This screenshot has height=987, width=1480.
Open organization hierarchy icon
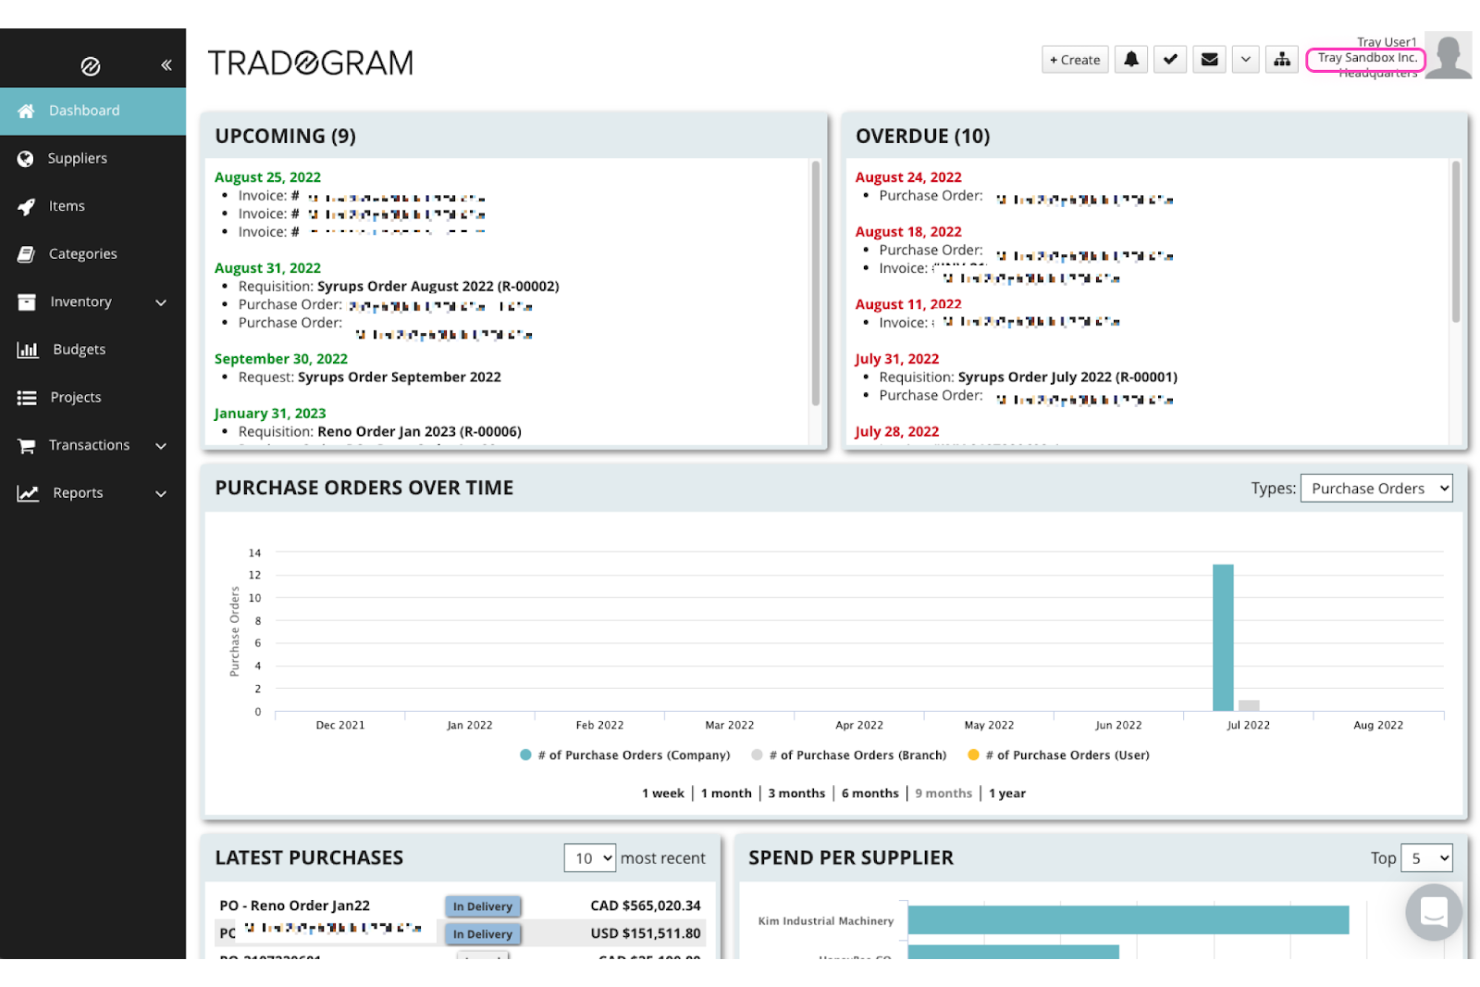click(x=1282, y=60)
